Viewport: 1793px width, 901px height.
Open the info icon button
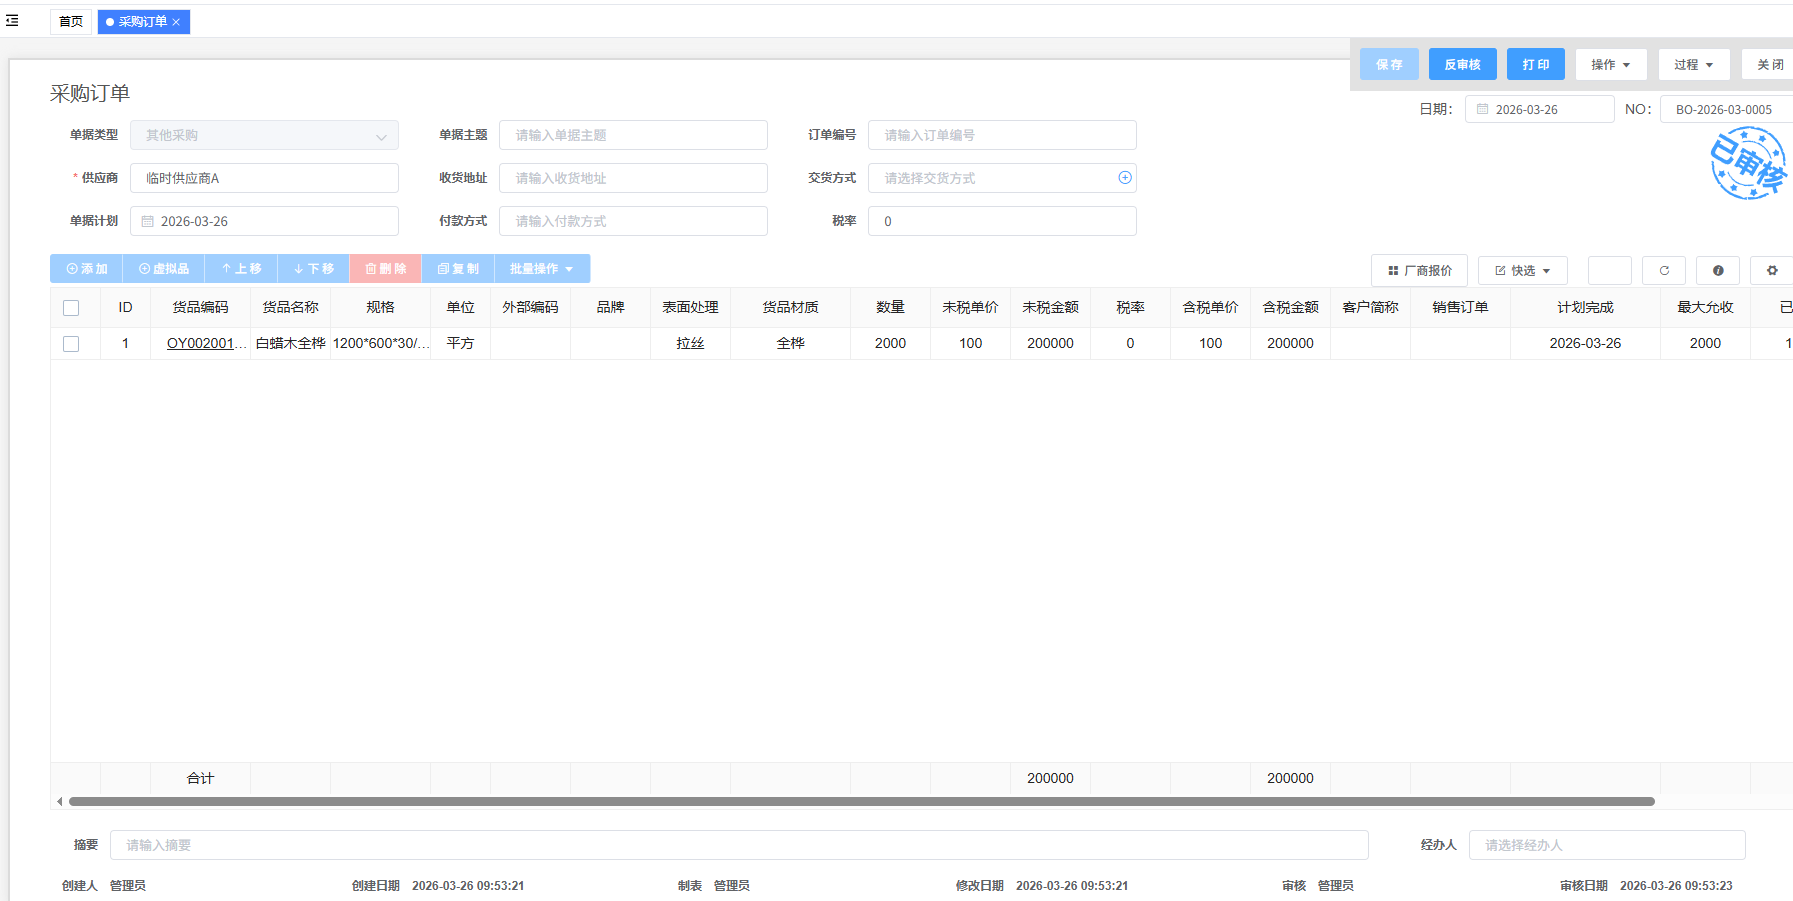coord(1718,271)
